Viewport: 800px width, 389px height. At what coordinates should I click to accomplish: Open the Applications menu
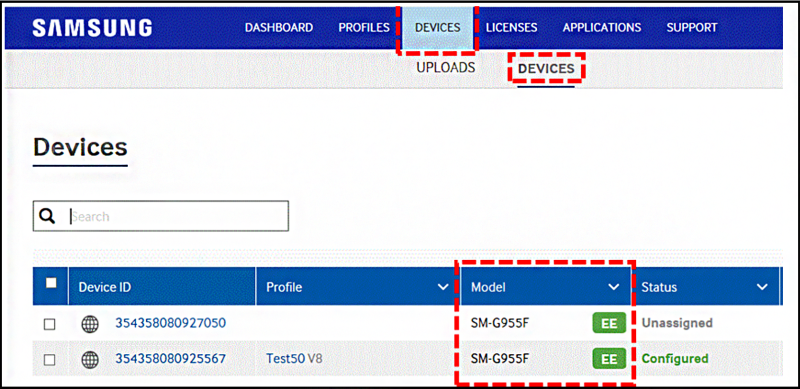pyautogui.click(x=602, y=28)
